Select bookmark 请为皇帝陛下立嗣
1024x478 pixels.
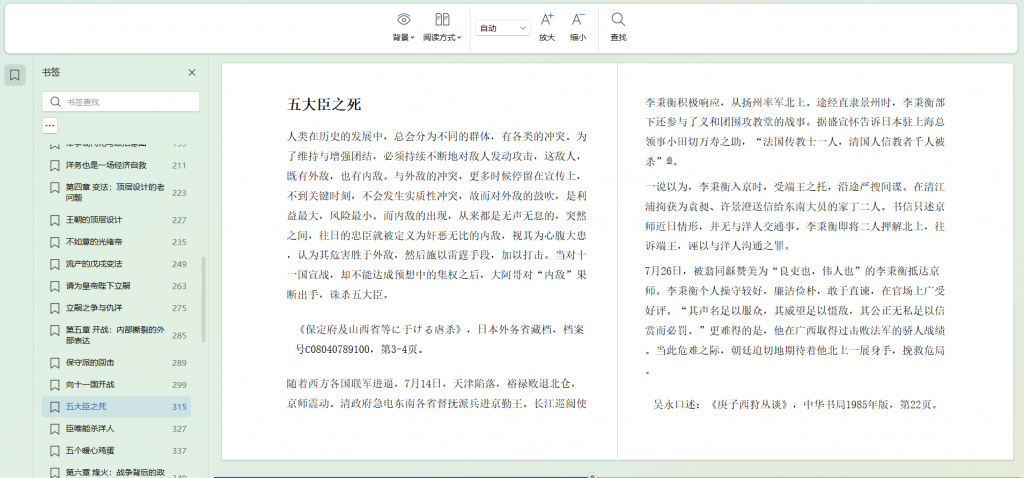pyautogui.click(x=98, y=286)
